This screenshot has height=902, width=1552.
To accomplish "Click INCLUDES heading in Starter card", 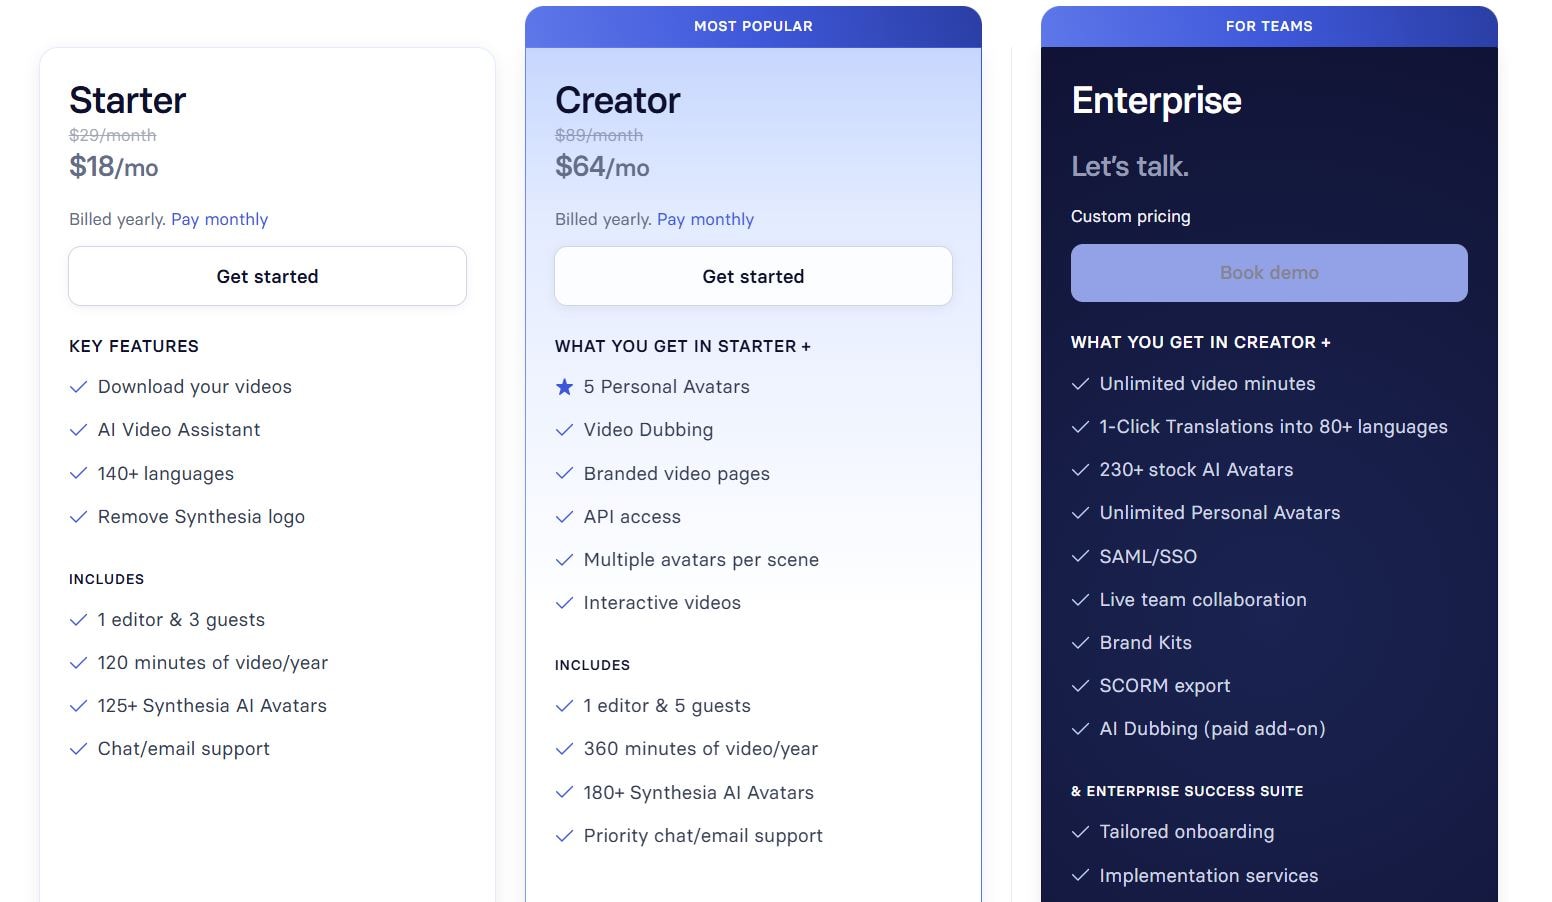I will (106, 579).
